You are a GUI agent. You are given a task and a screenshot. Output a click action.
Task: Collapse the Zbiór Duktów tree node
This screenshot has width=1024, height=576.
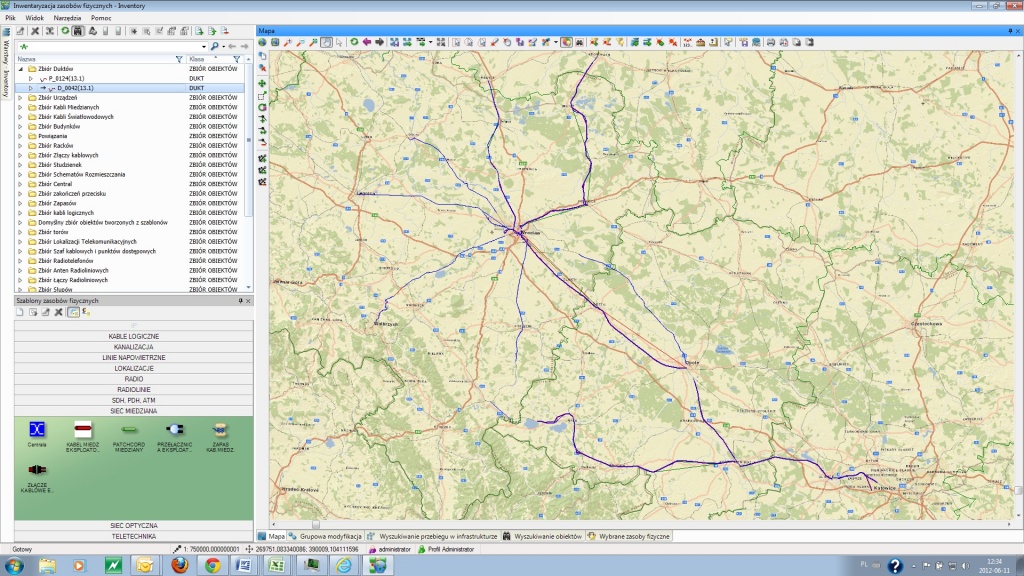[x=20, y=69]
